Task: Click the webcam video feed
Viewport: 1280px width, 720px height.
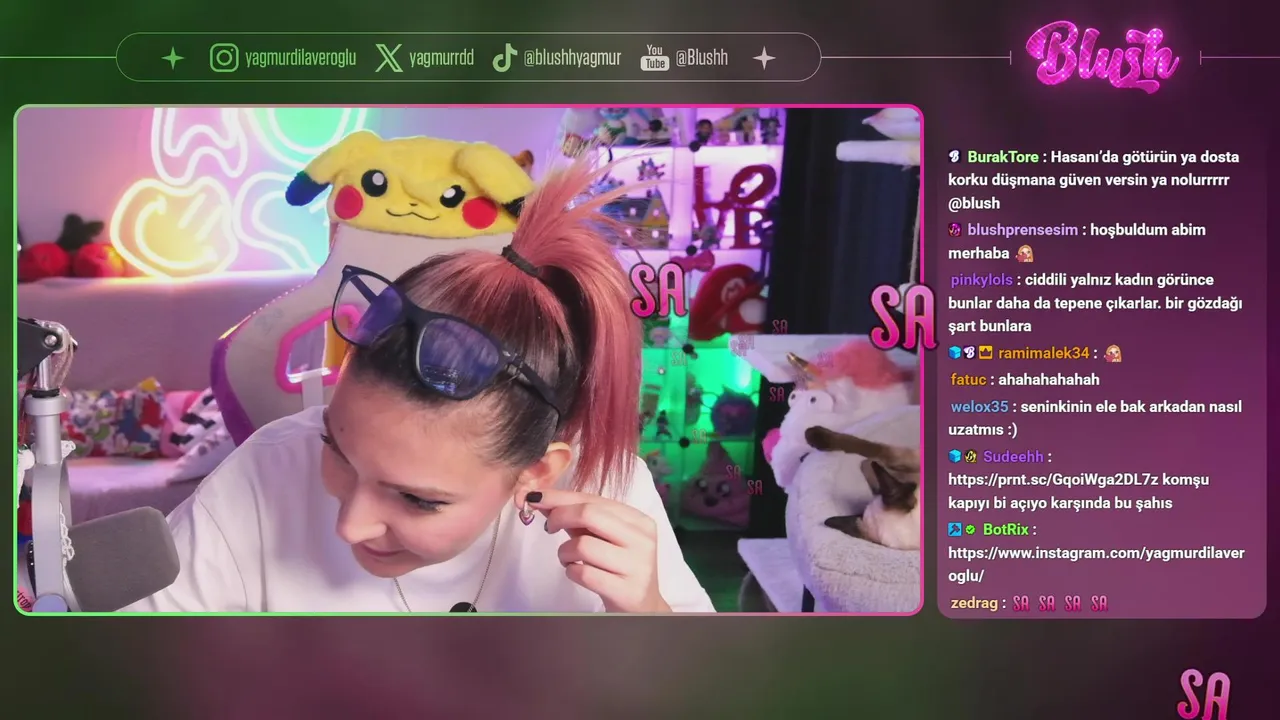Action: pyautogui.click(x=469, y=360)
